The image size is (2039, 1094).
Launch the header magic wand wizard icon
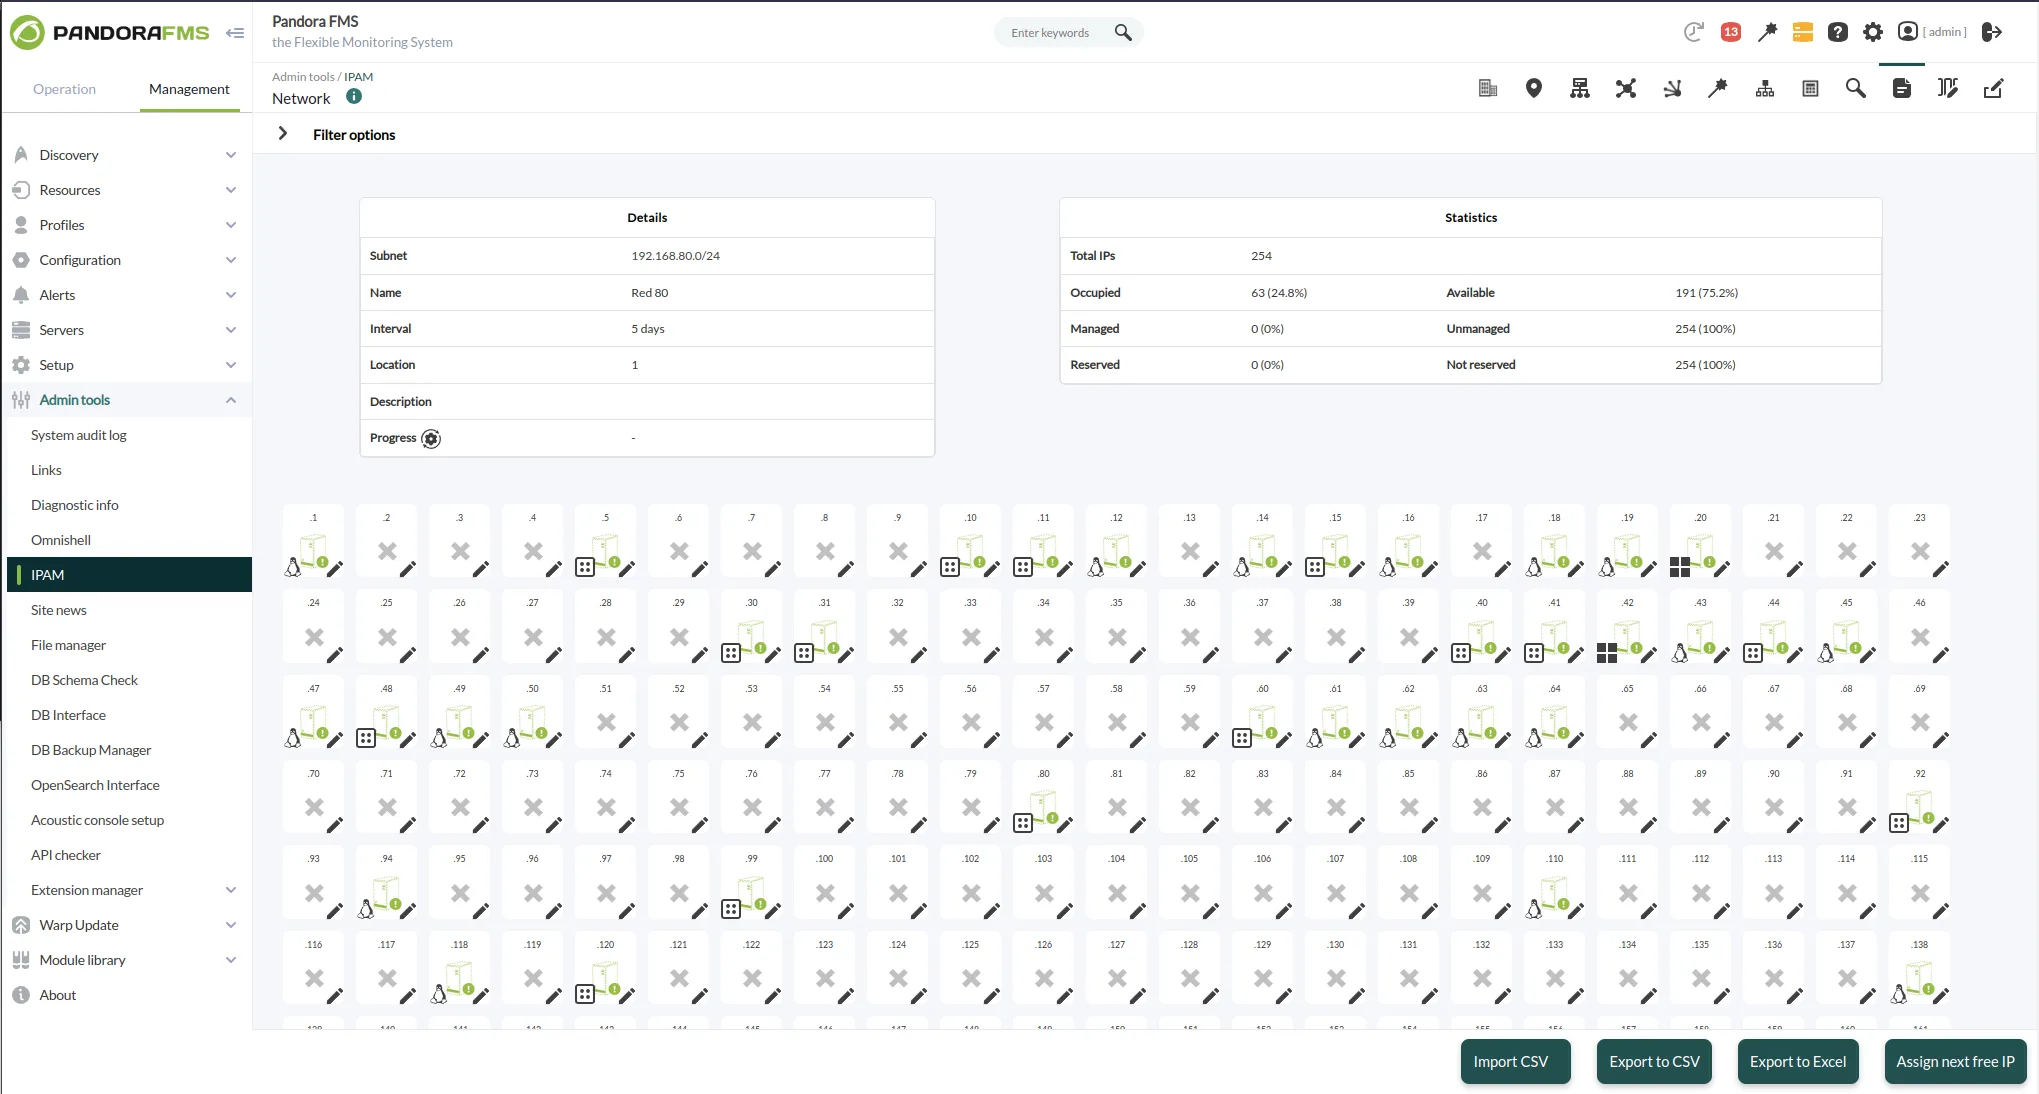tap(1767, 32)
